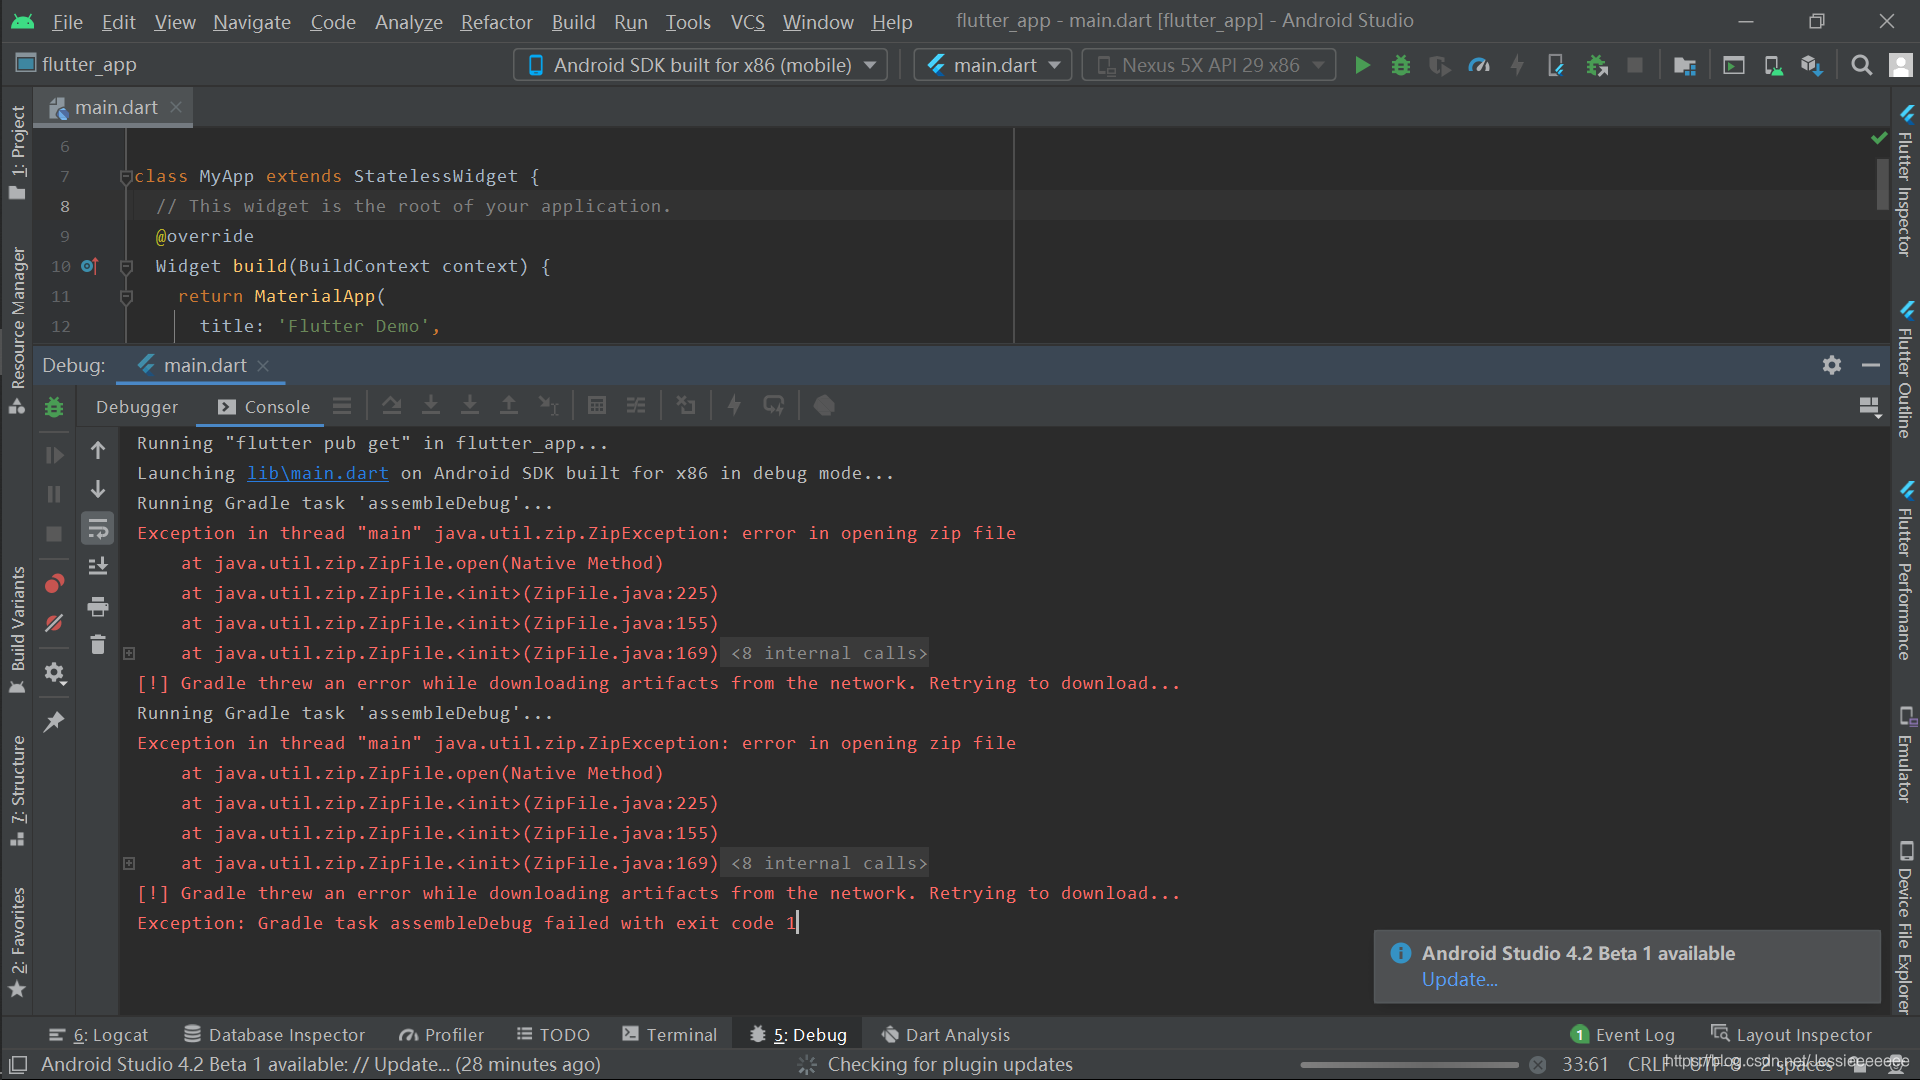Collapse build method code fold
Screen dimensions: 1920x1080
pos(126,267)
